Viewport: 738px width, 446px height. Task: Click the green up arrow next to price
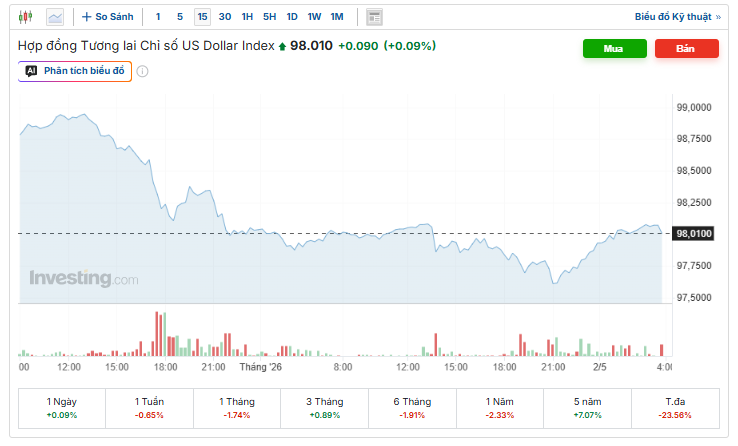(x=282, y=47)
